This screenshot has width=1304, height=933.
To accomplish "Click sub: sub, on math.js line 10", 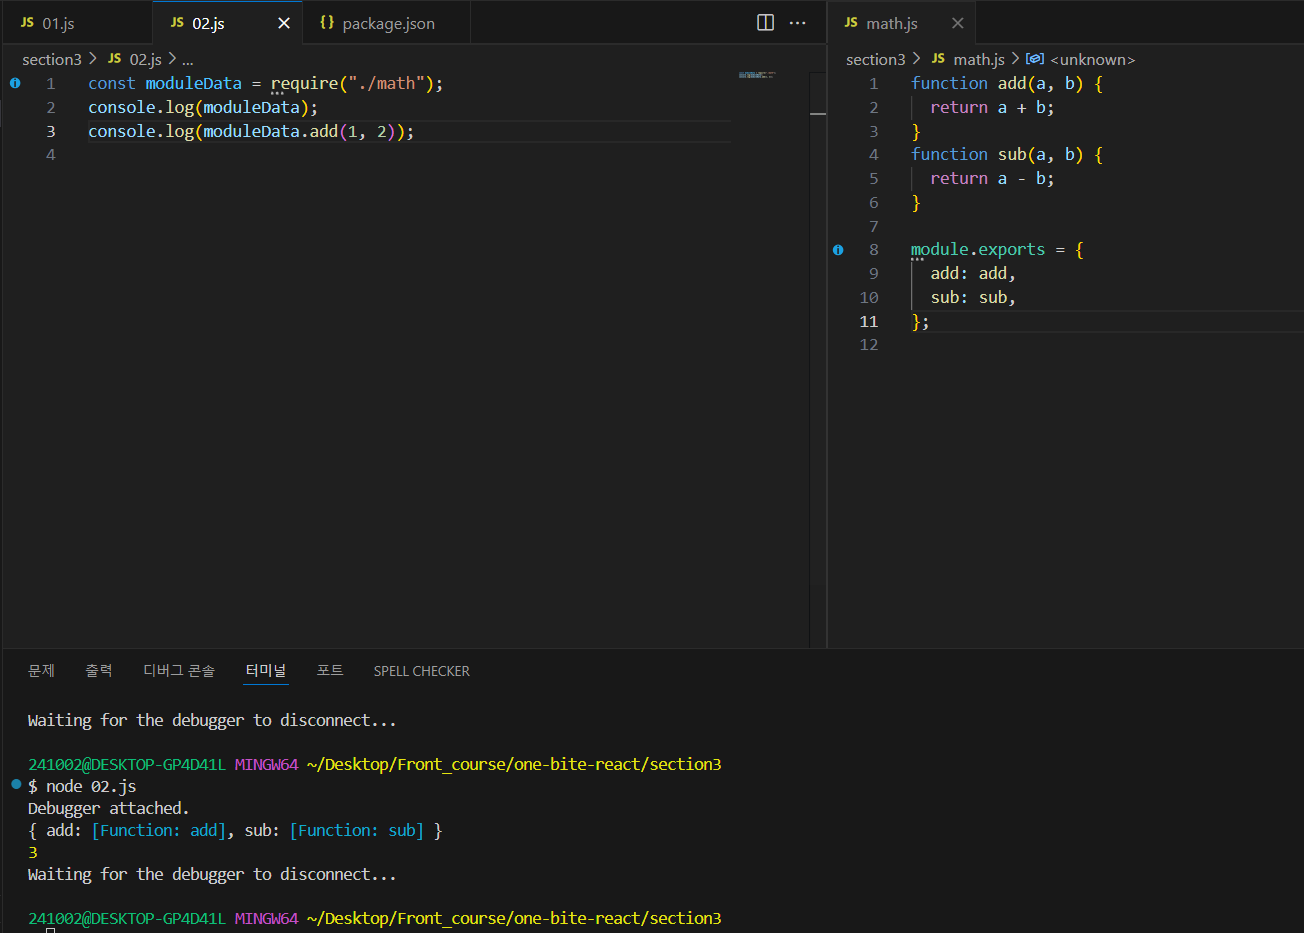I will coord(973,297).
